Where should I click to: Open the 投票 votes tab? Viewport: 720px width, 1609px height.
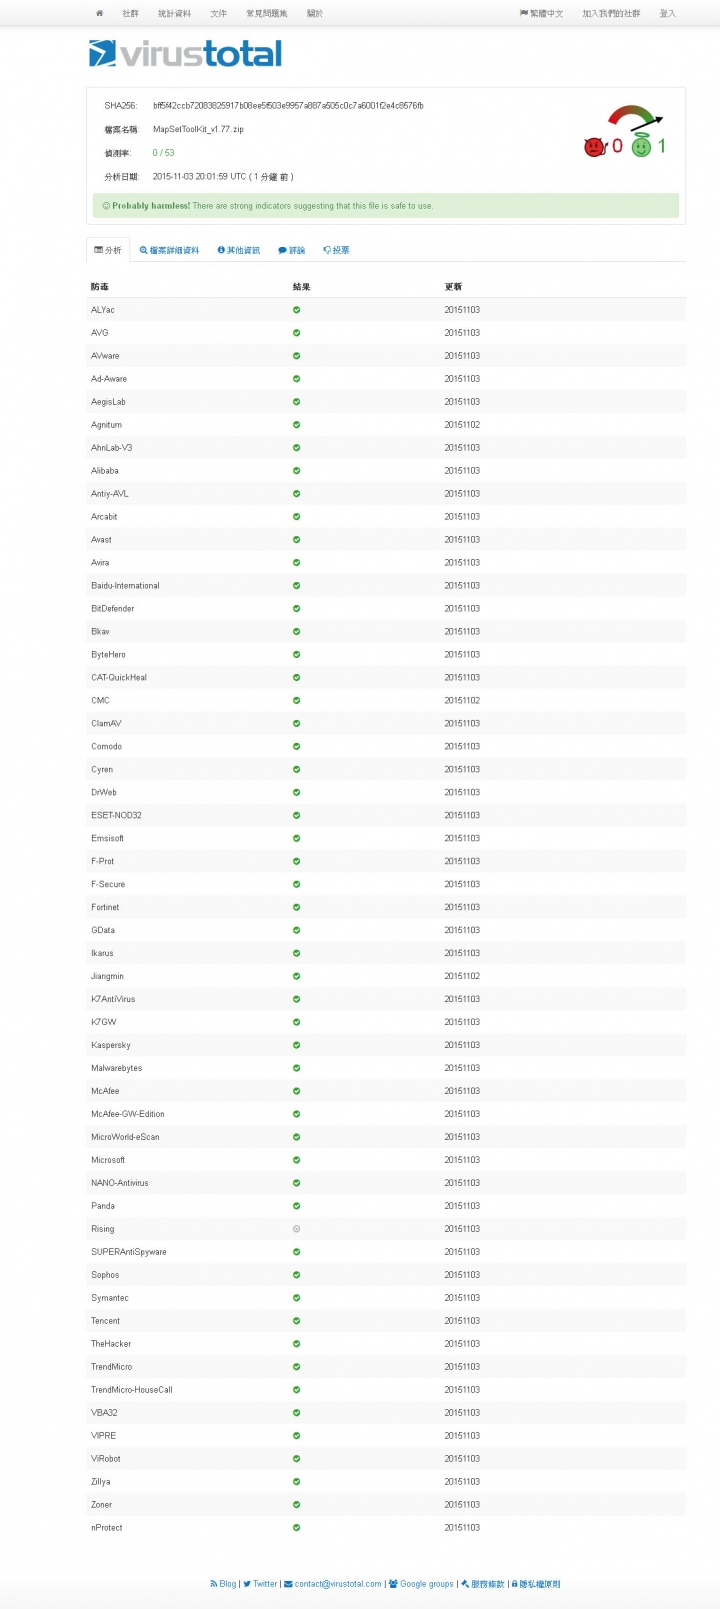click(336, 250)
